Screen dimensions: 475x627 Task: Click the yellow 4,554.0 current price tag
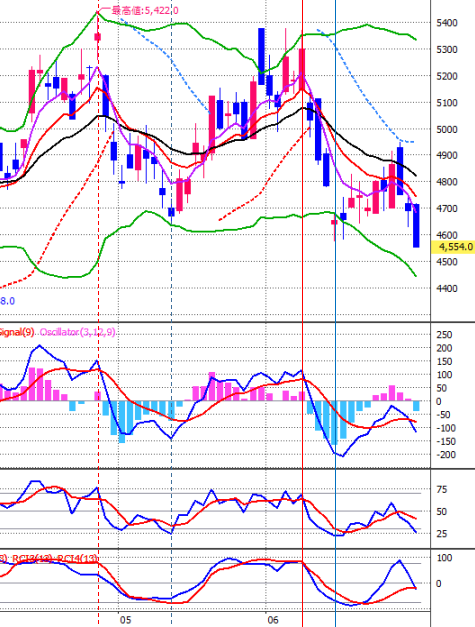454,247
